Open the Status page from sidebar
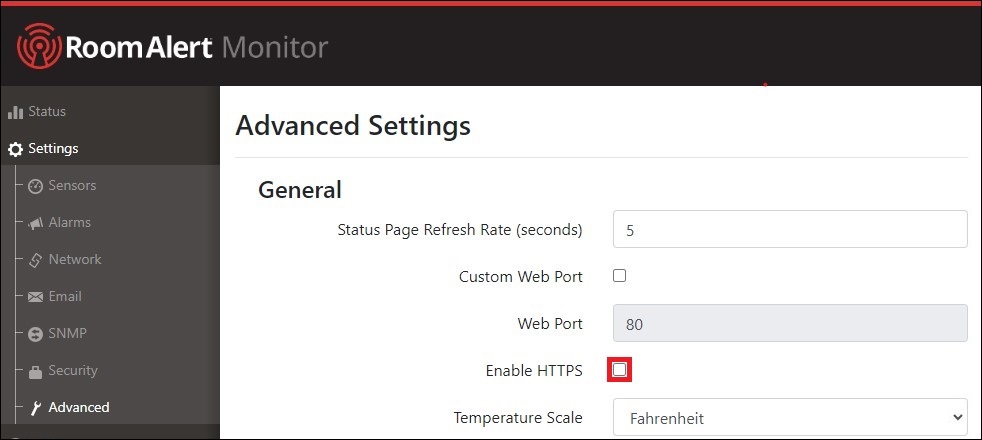Image resolution: width=982 pixels, height=440 pixels. click(x=47, y=111)
